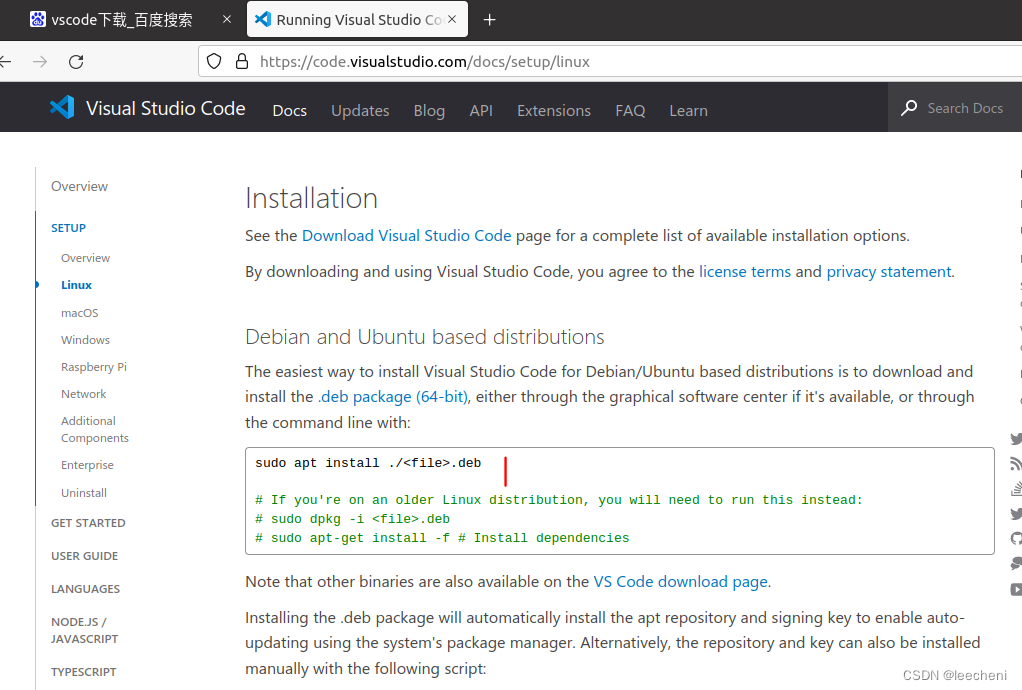The width and height of the screenshot is (1022, 690).
Task: Expand the GET STARTED section
Action: (88, 522)
